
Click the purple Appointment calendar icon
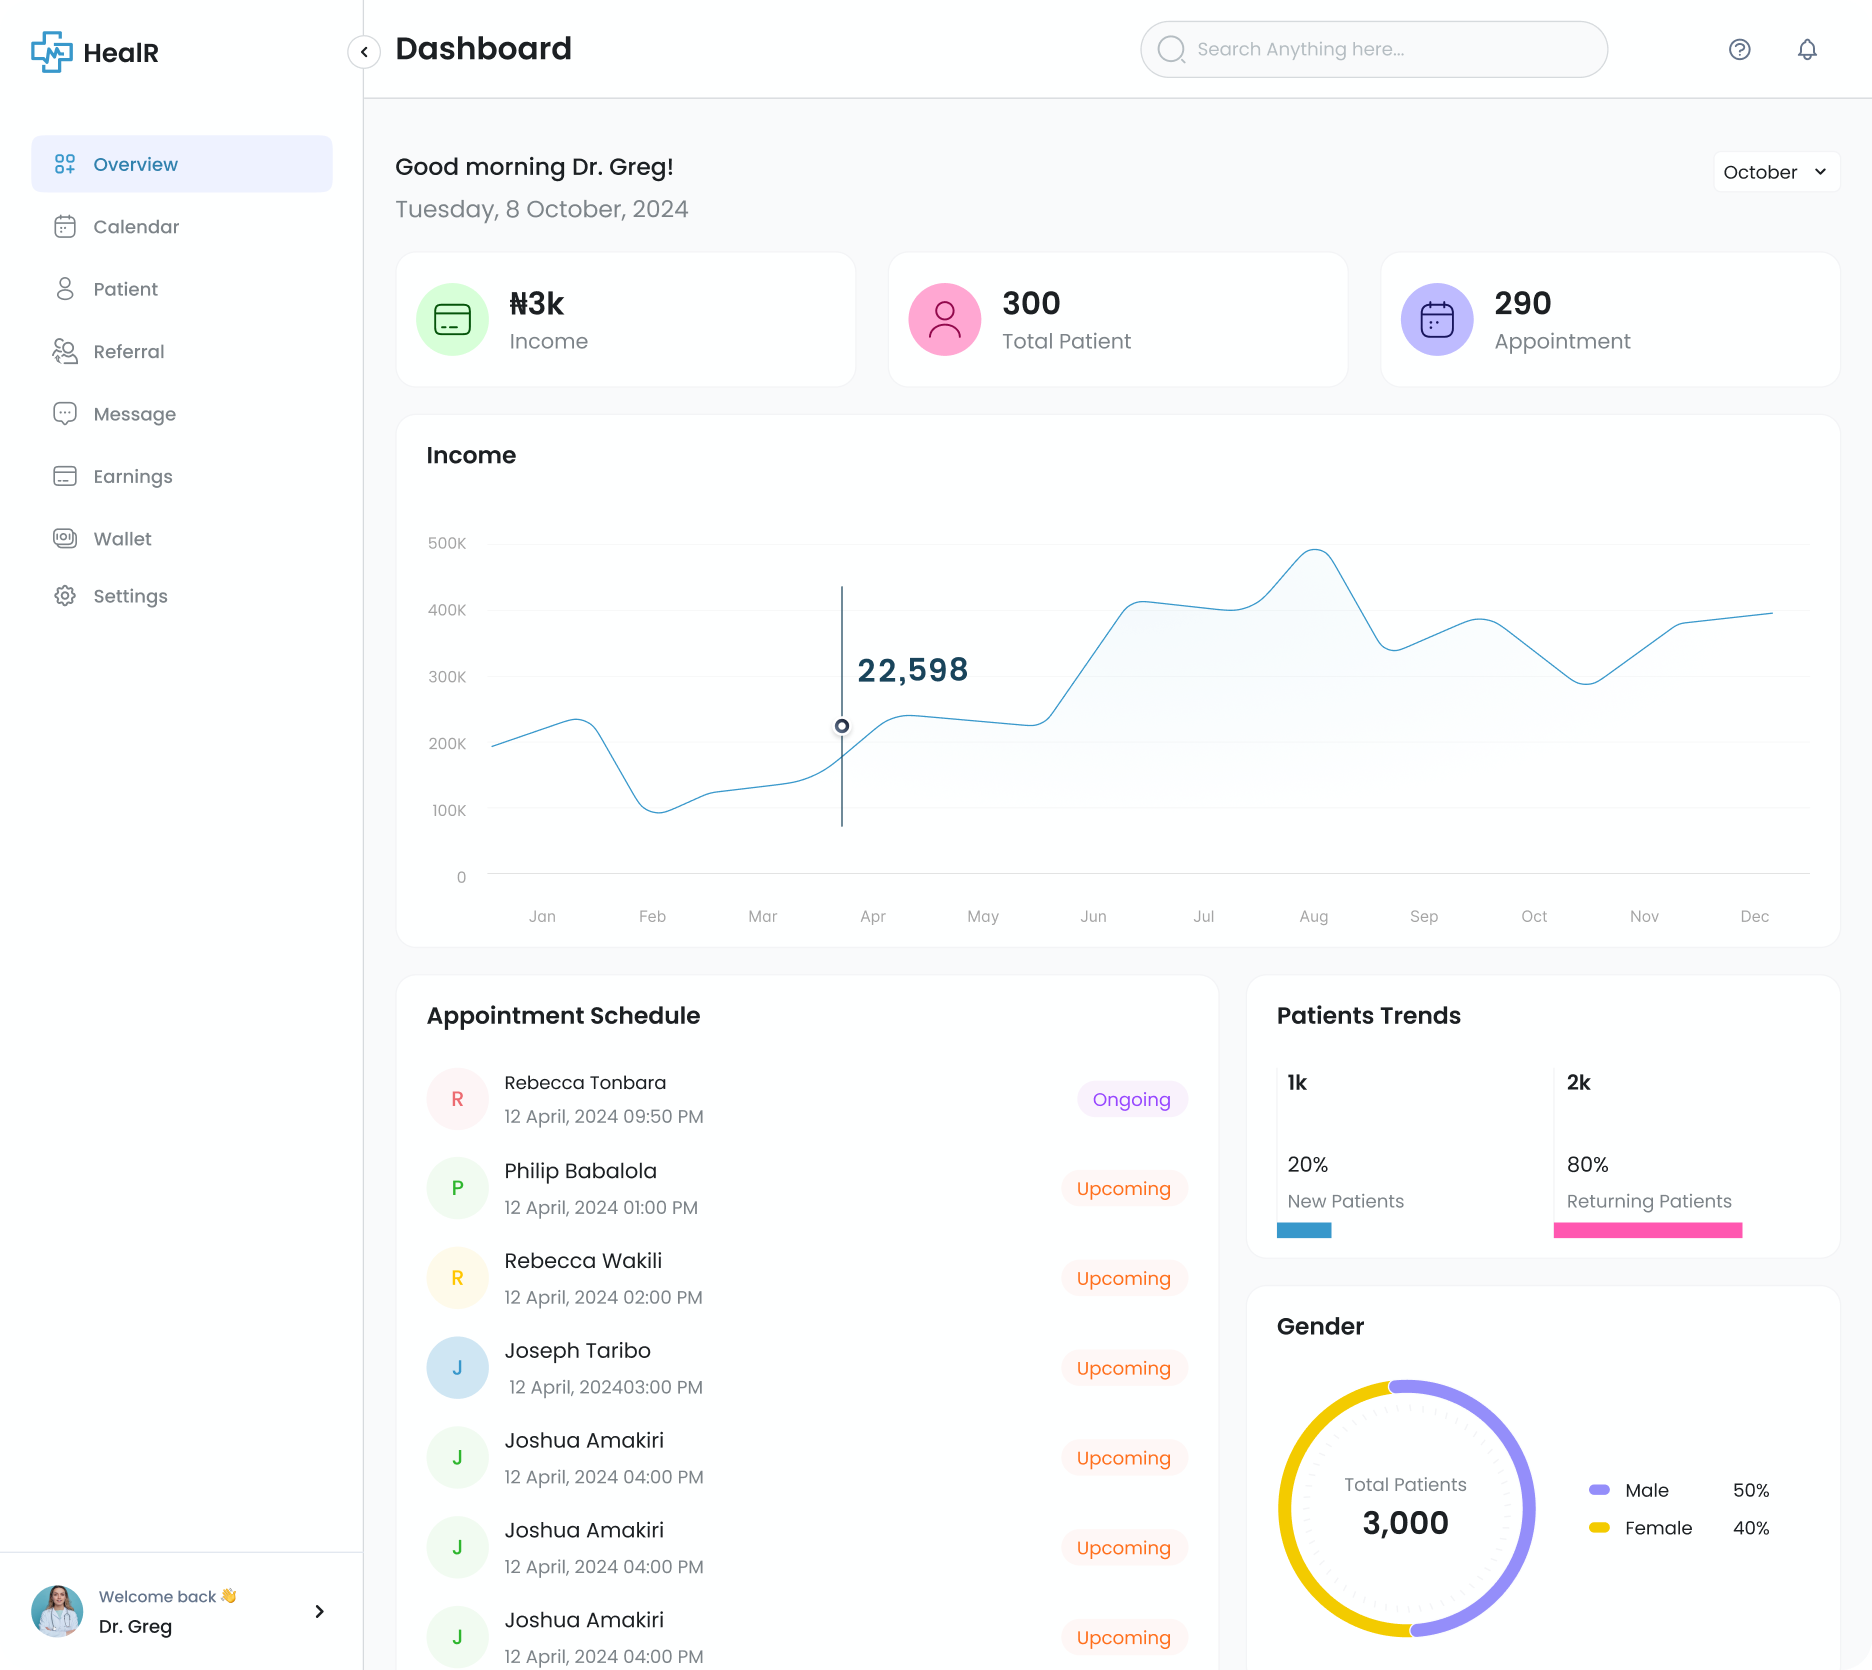click(x=1436, y=320)
